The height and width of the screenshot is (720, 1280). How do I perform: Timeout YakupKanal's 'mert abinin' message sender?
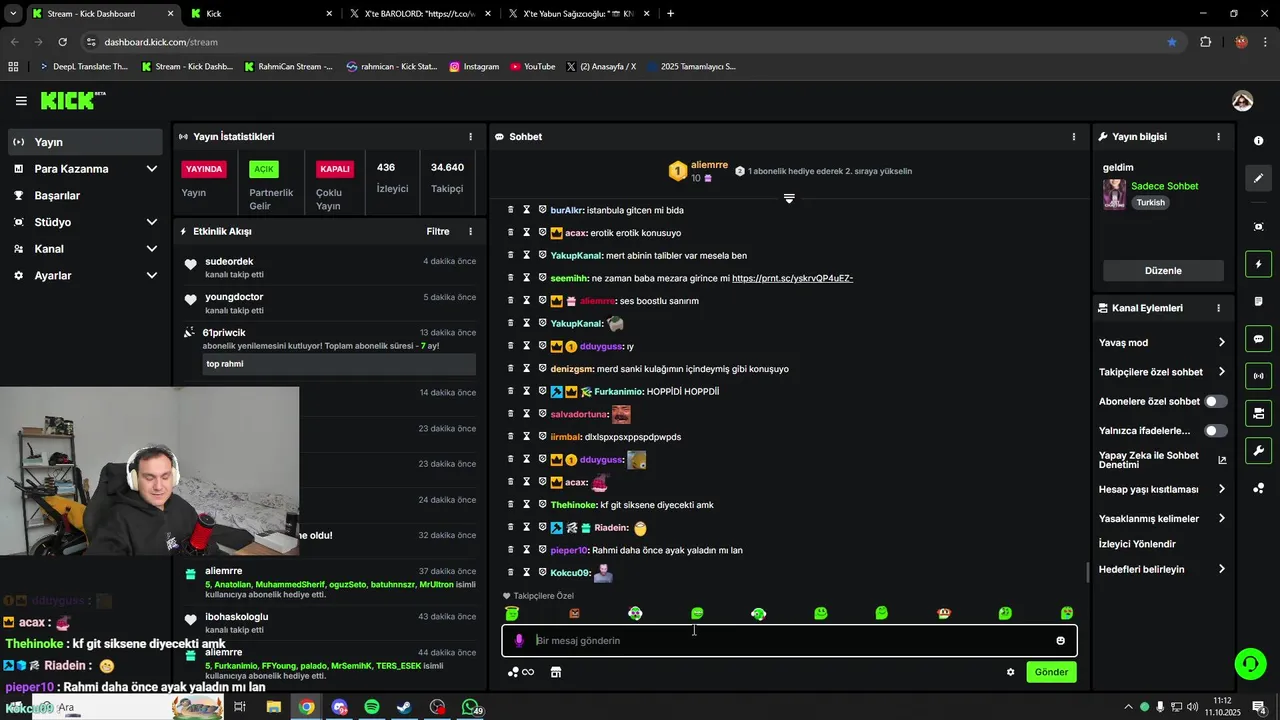point(527,255)
